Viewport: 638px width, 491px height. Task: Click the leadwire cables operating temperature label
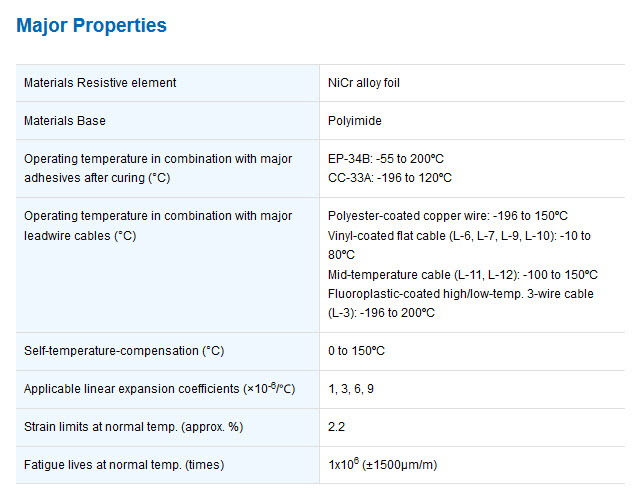(x=158, y=225)
